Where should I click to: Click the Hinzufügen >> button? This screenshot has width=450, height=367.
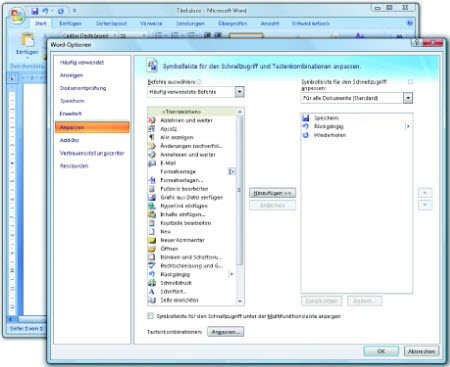click(x=272, y=193)
